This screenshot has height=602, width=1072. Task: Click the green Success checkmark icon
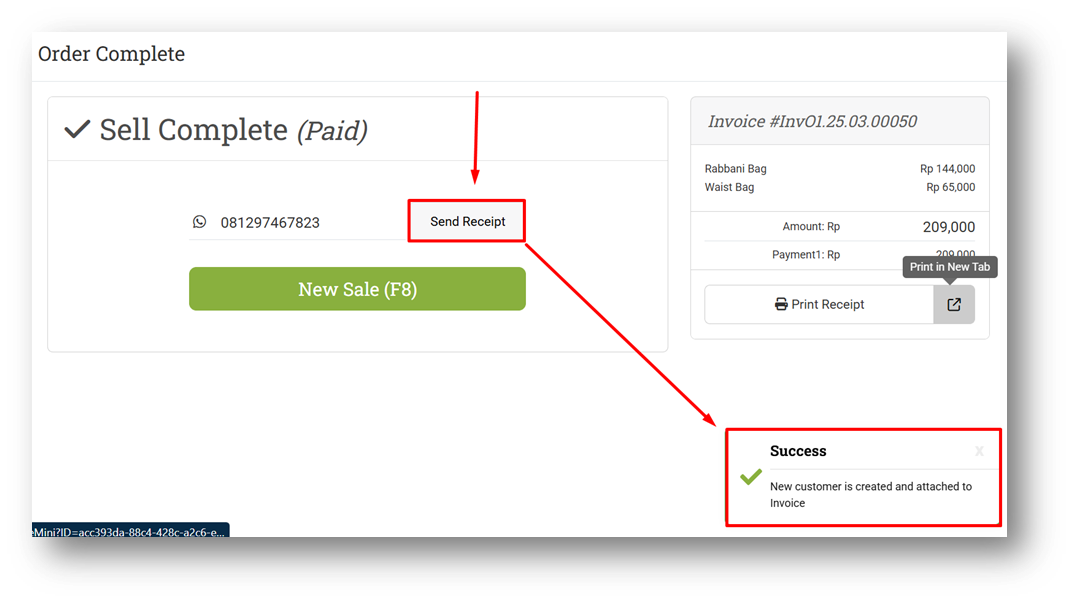click(x=751, y=476)
